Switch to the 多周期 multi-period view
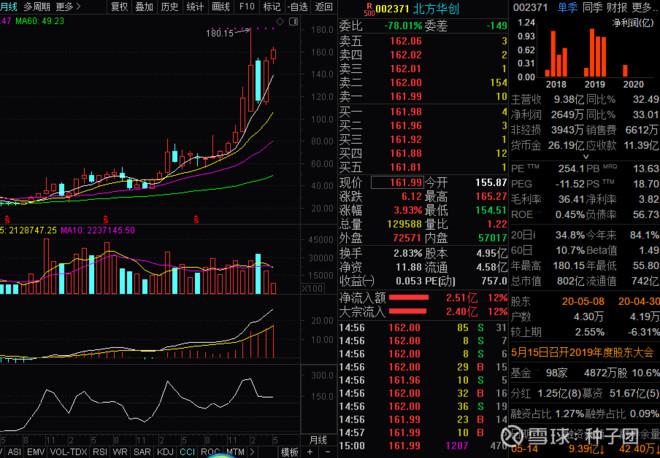Image resolution: width=660 pixels, height=458 pixels. pos(37,7)
